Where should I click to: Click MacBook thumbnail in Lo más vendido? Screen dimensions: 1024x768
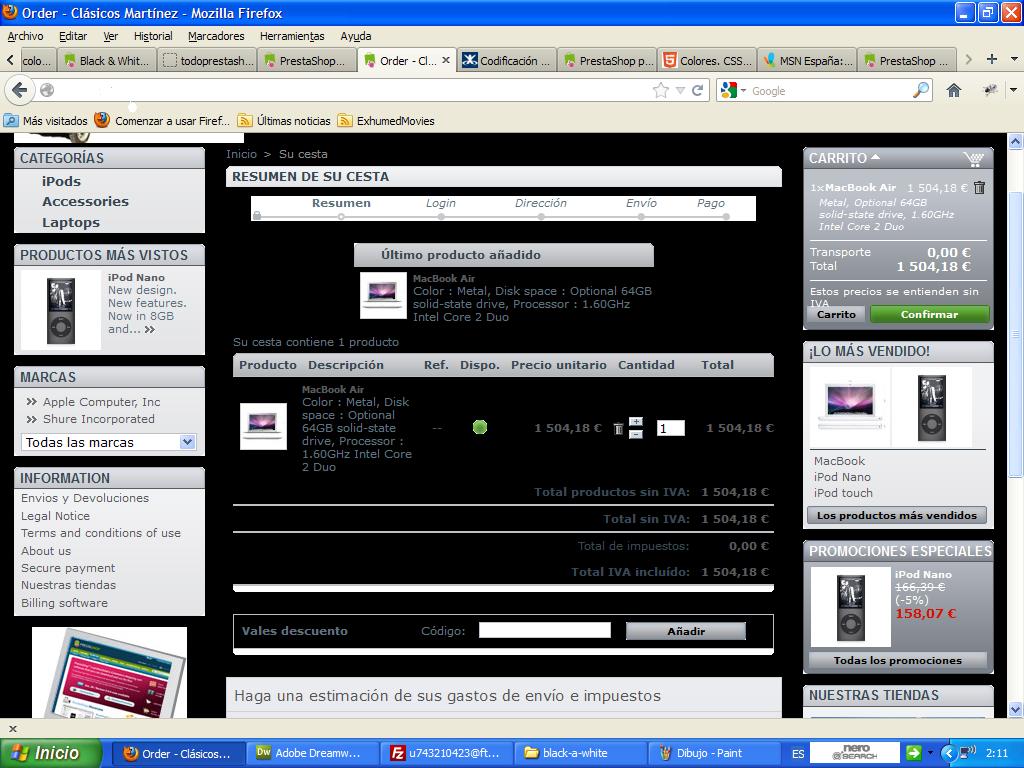pyautogui.click(x=850, y=406)
